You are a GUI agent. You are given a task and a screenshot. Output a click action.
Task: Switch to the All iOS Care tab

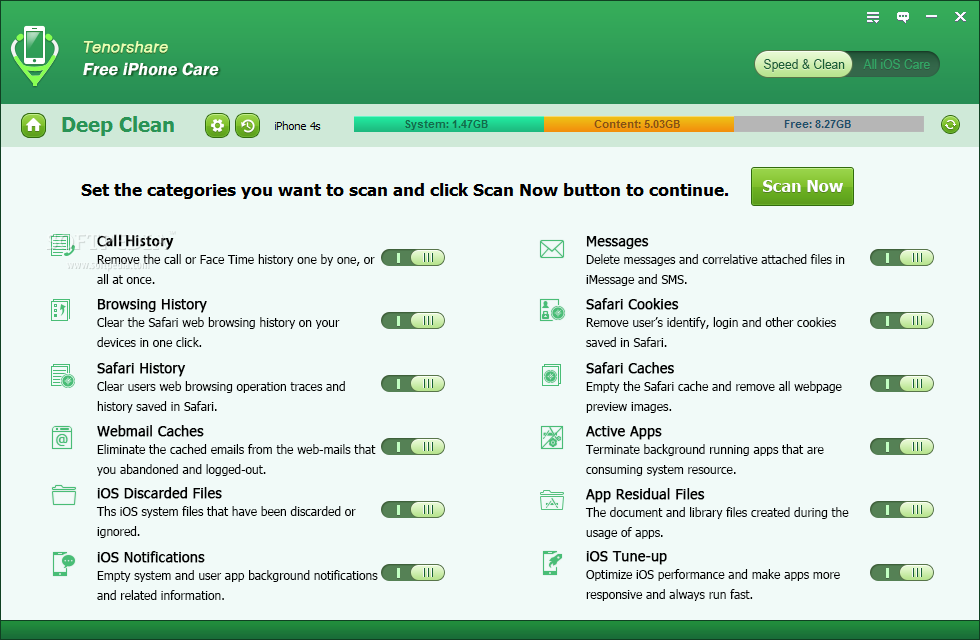(896, 64)
